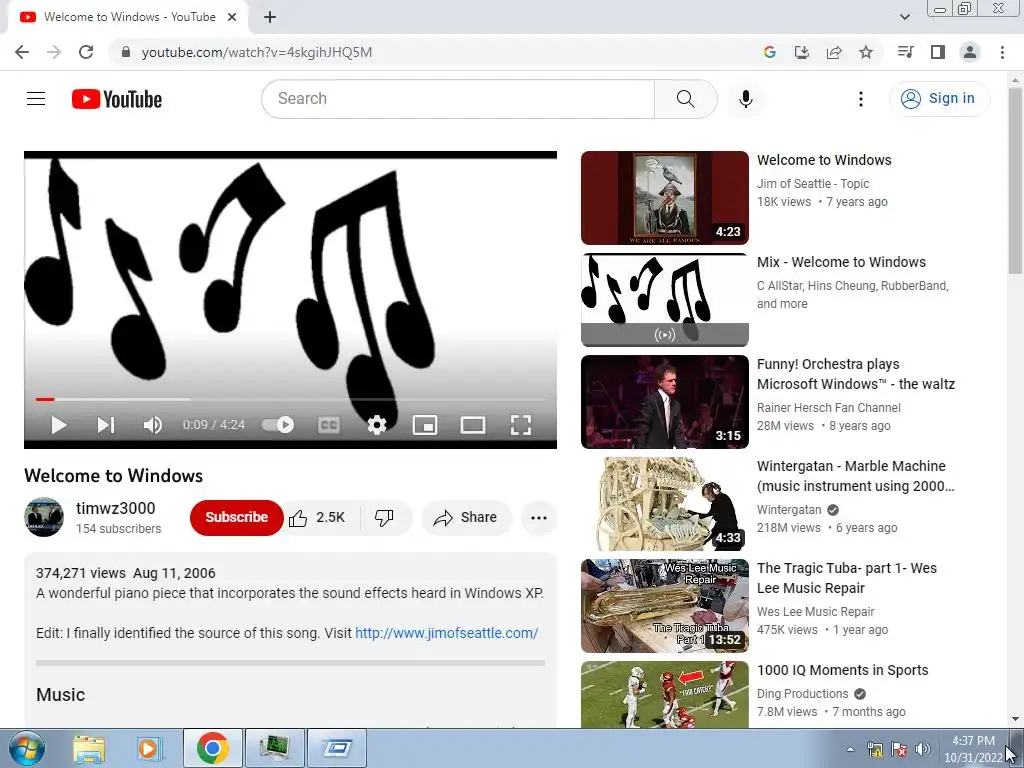This screenshot has width=1024, height=768.
Task: Open more actions ellipsis under video
Action: [x=539, y=518]
